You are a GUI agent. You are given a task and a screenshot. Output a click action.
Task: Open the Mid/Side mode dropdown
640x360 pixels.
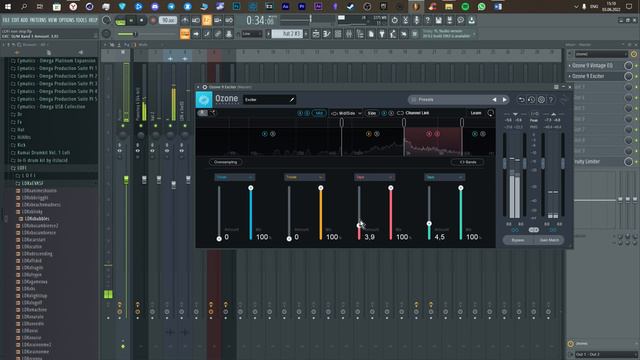pyautogui.click(x=347, y=113)
